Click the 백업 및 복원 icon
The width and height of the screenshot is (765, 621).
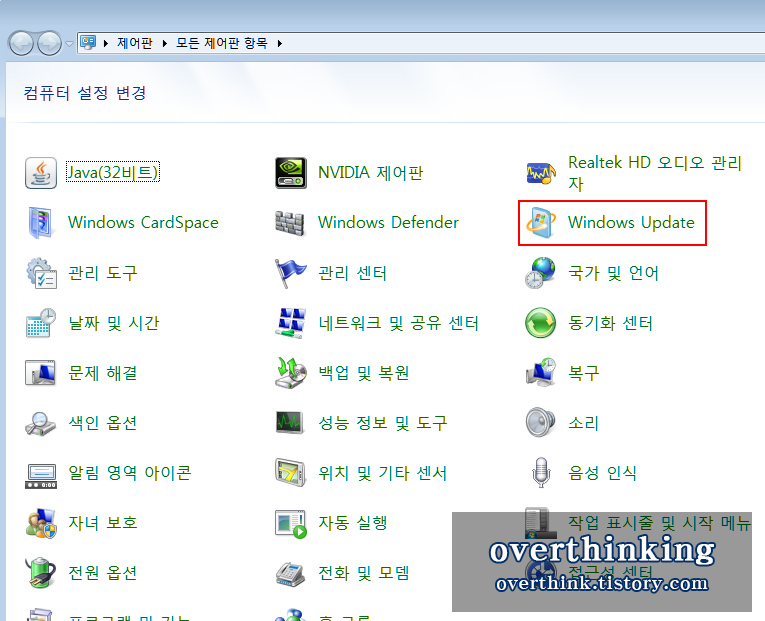pos(291,373)
